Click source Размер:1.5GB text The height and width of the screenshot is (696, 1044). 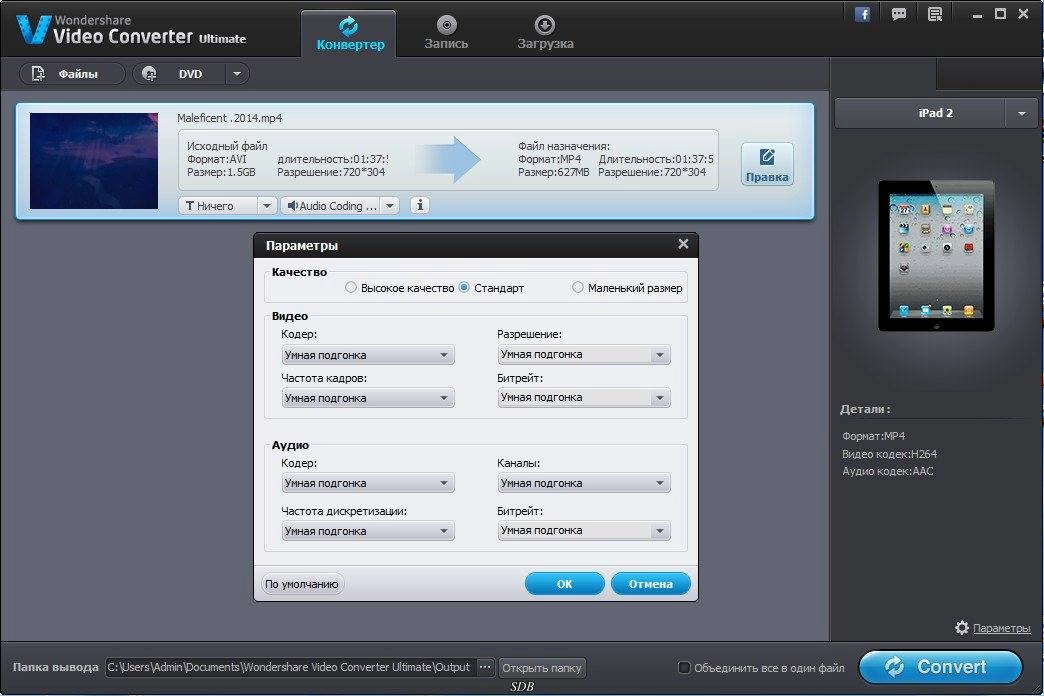click(221, 172)
